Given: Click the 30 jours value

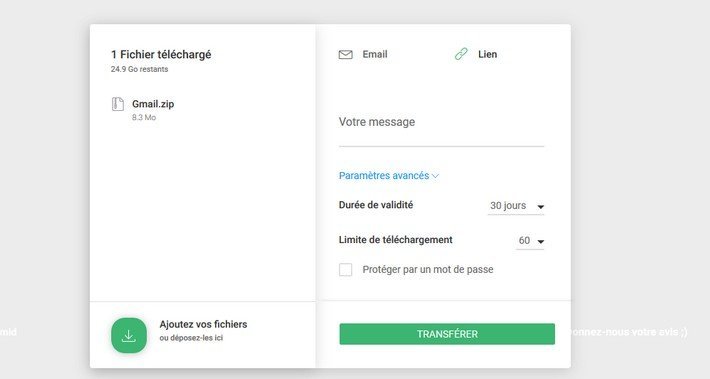Looking at the screenshot, I should (508, 206).
